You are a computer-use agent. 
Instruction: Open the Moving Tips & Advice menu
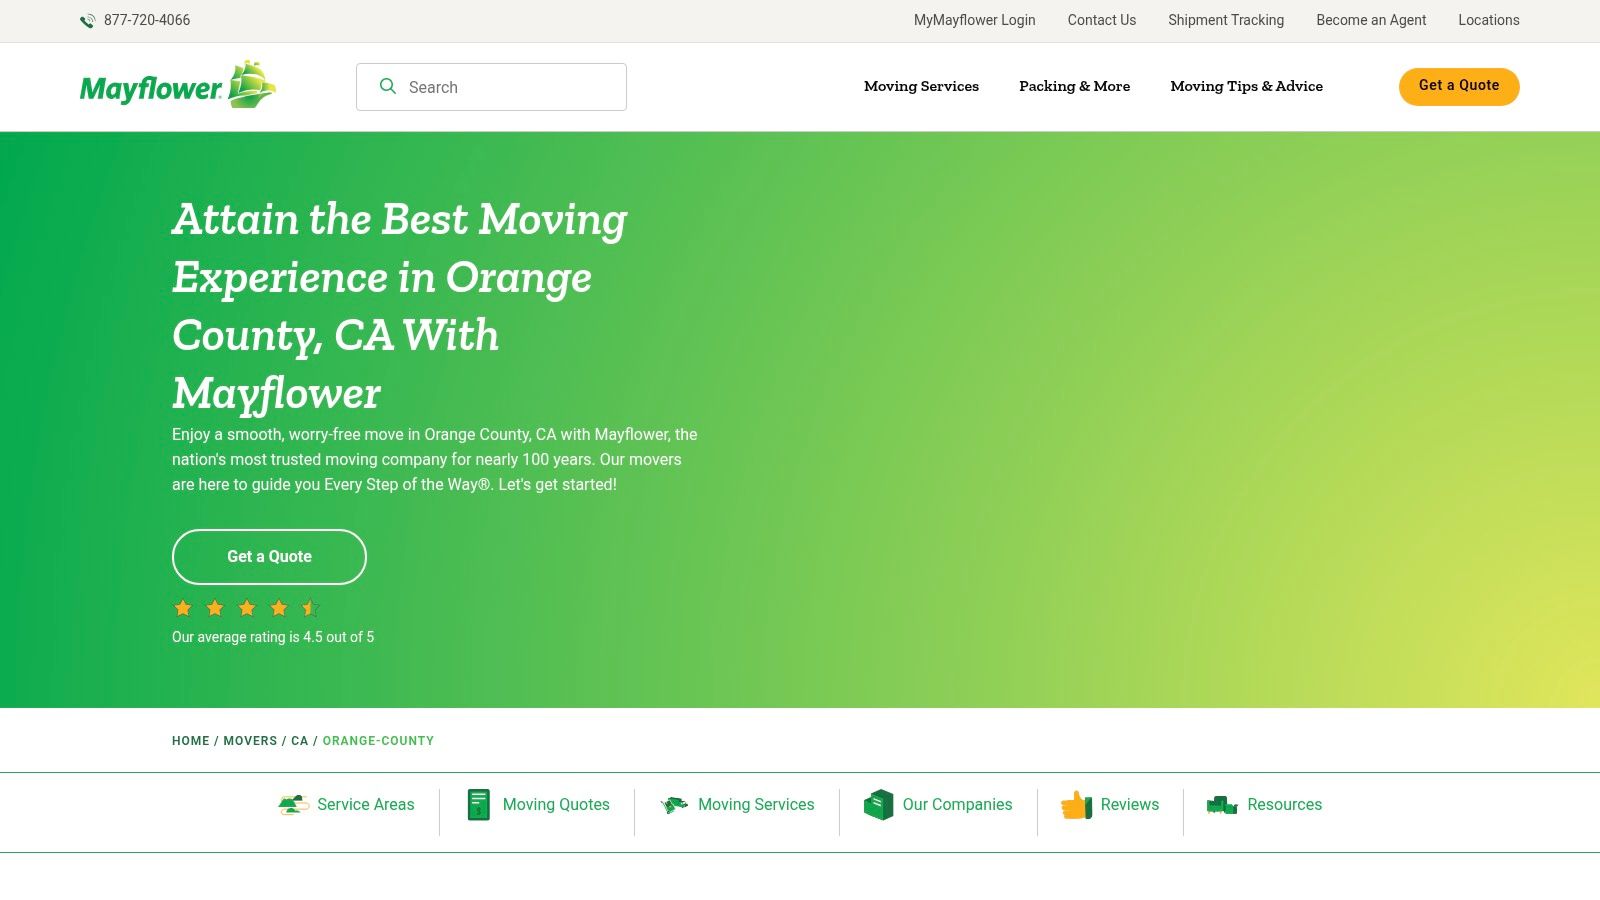1246,86
